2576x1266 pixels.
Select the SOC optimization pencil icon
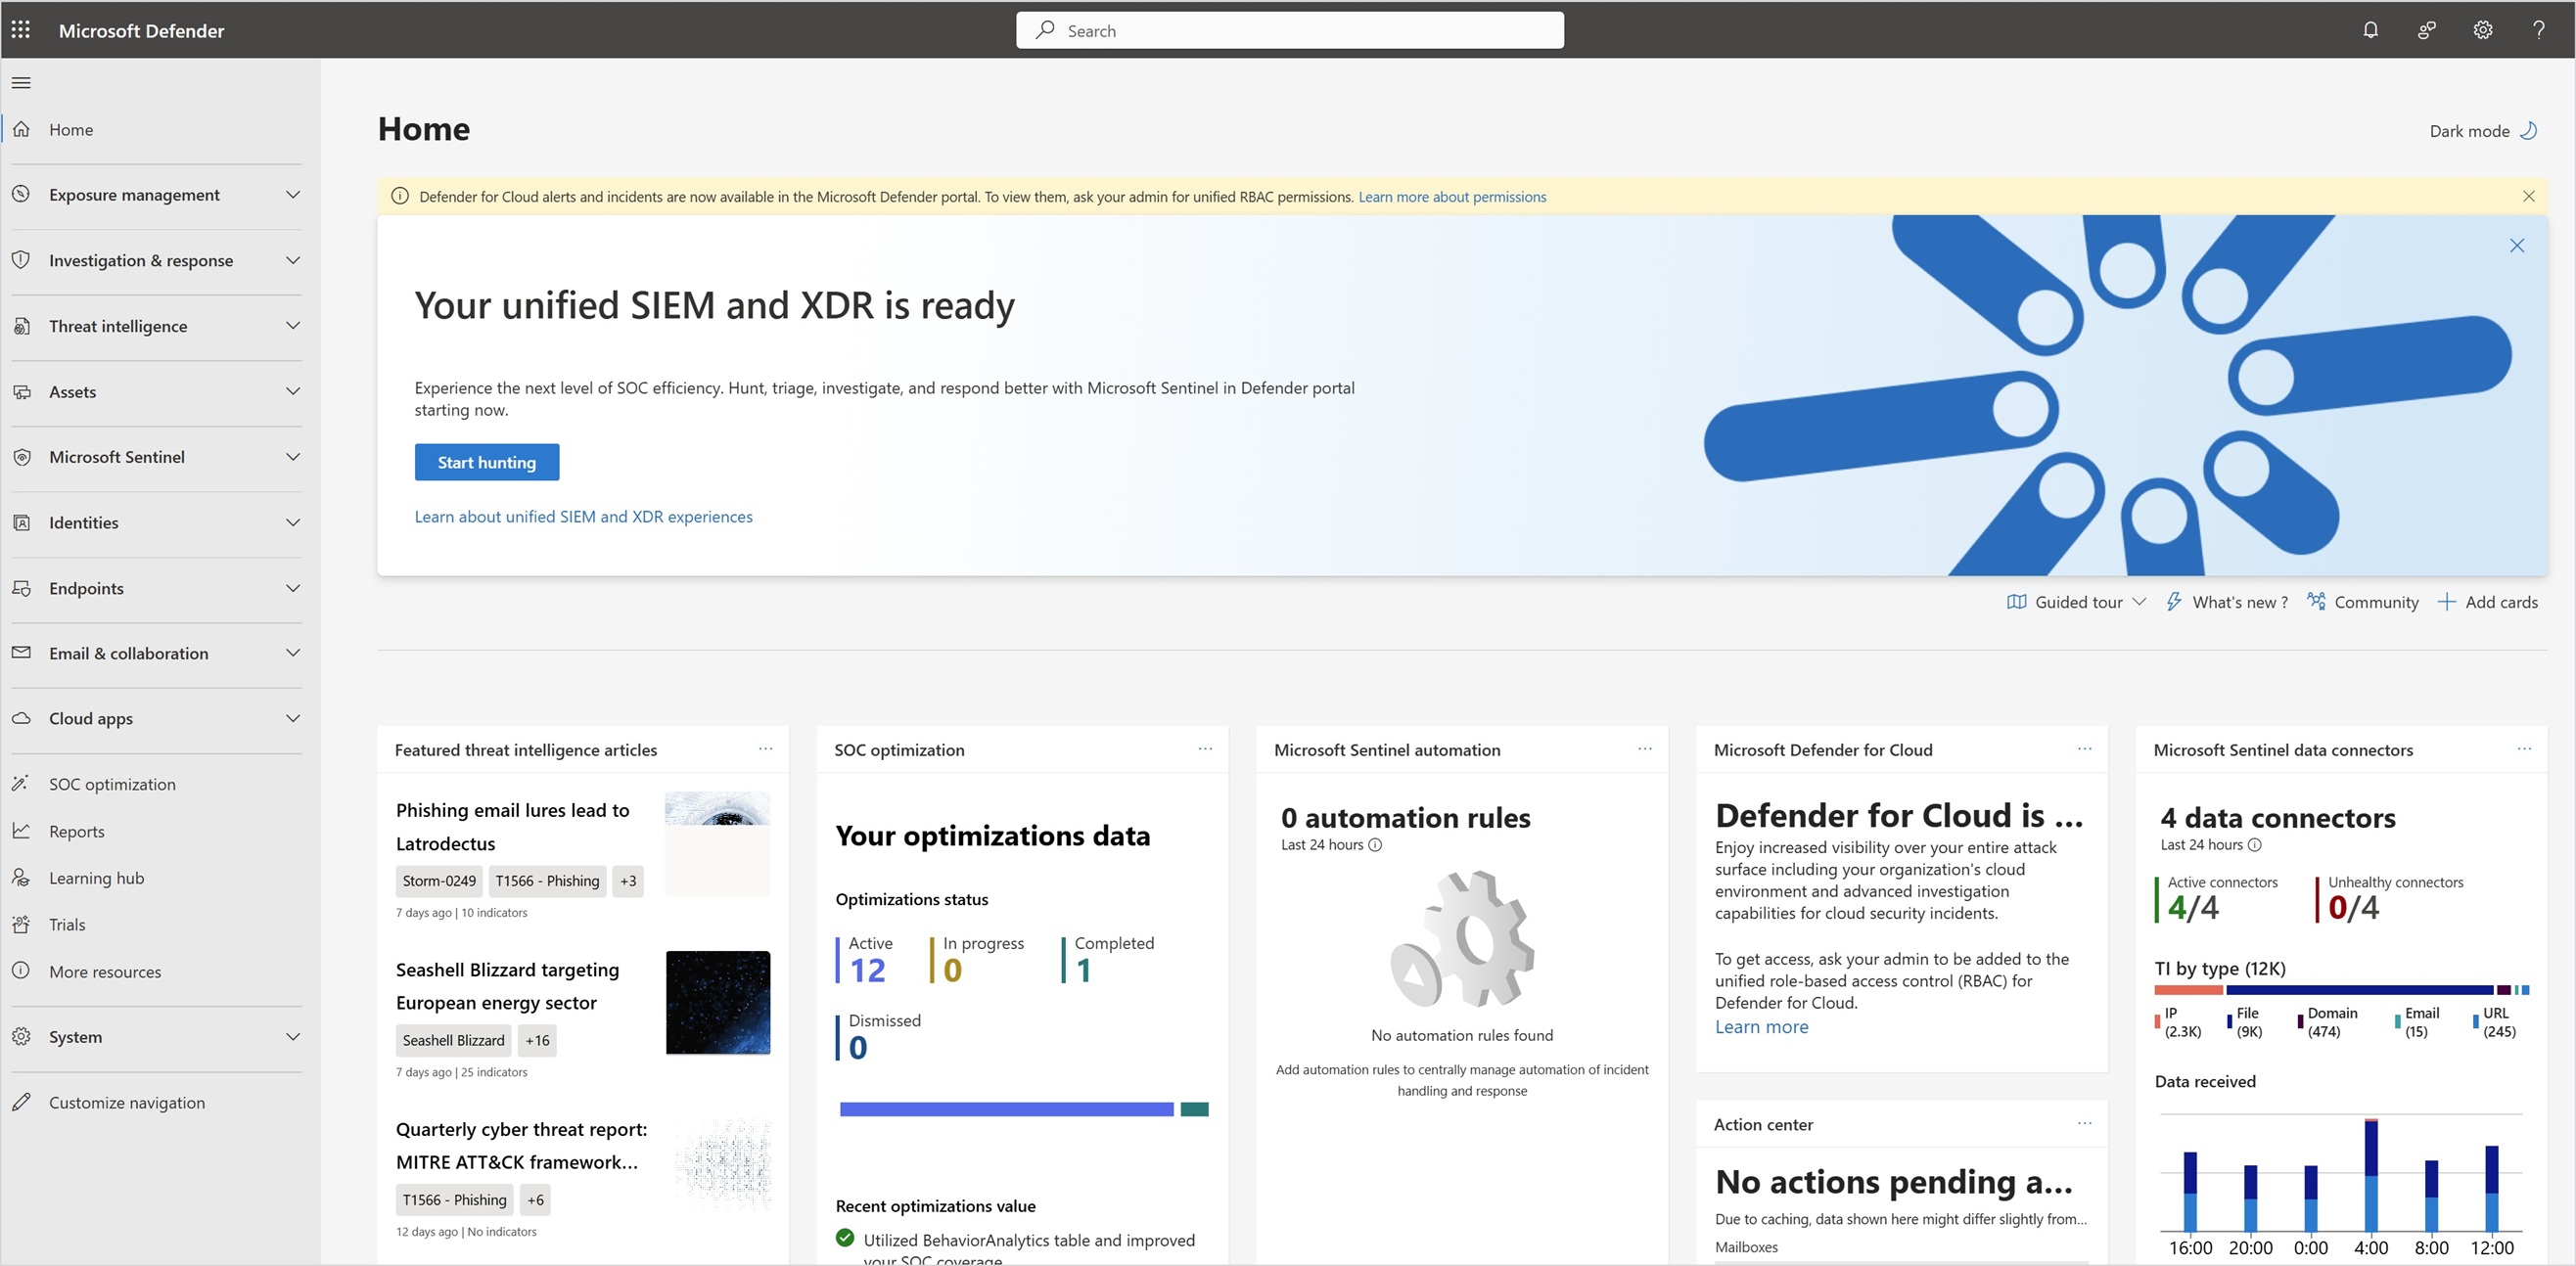pos(21,783)
